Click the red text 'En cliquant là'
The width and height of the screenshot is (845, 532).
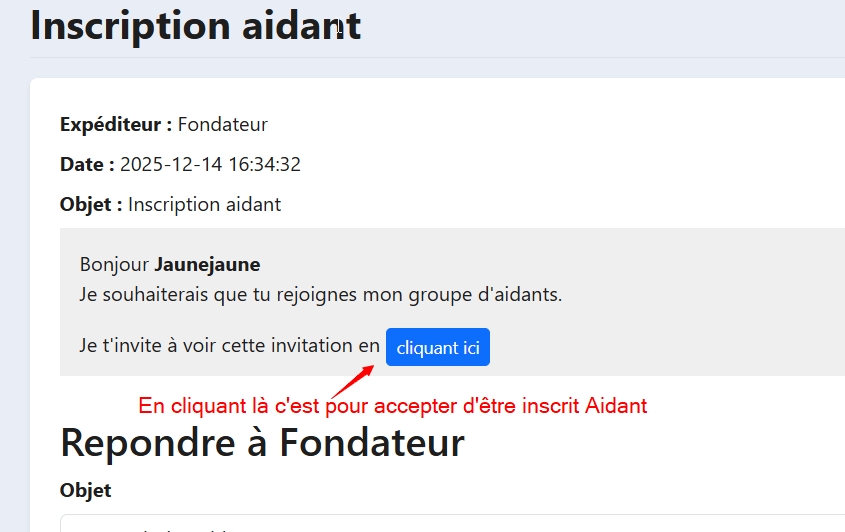click(x=188, y=406)
